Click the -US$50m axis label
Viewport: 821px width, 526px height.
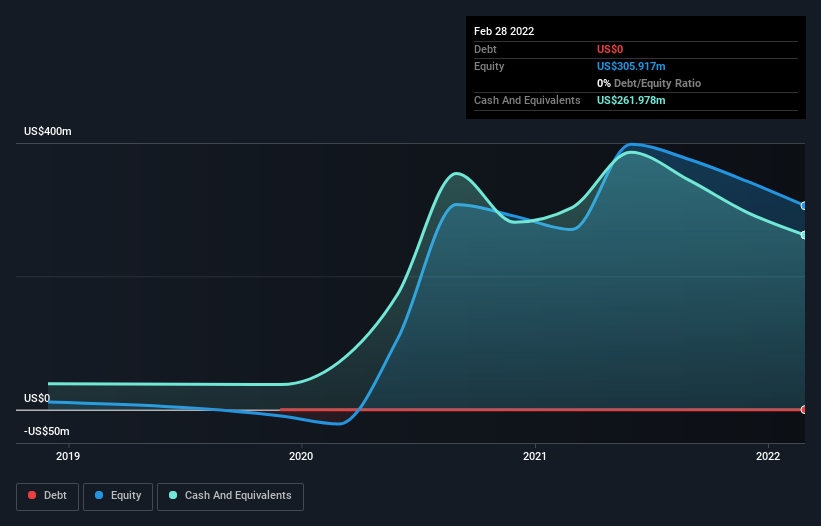pos(47,431)
